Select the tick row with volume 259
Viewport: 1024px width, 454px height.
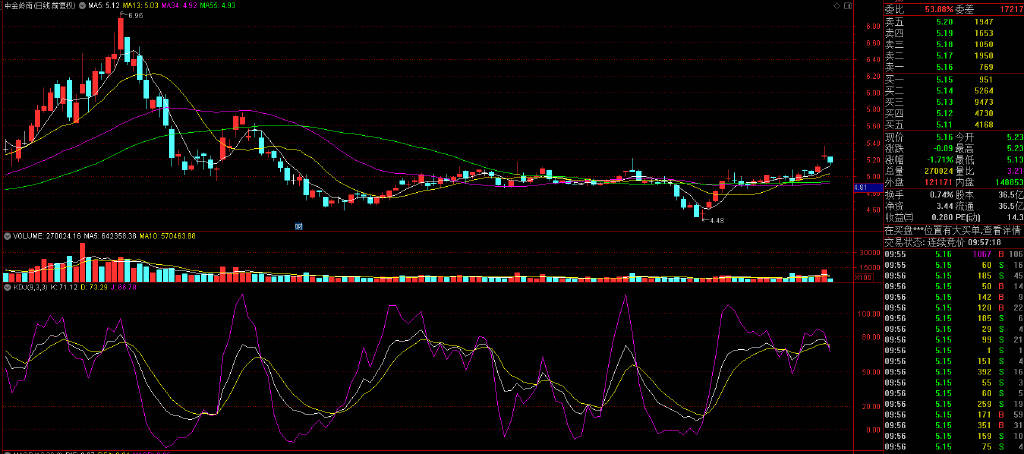coord(953,404)
